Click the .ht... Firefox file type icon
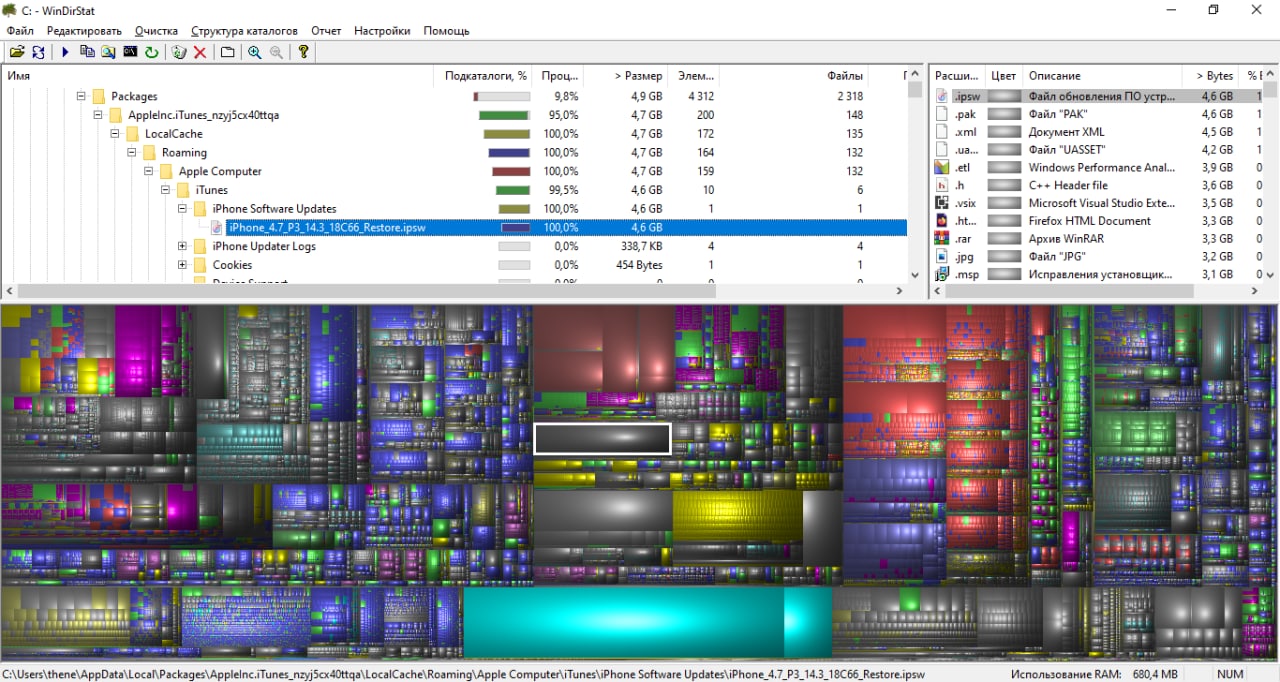This screenshot has width=1280, height=682. click(x=941, y=221)
